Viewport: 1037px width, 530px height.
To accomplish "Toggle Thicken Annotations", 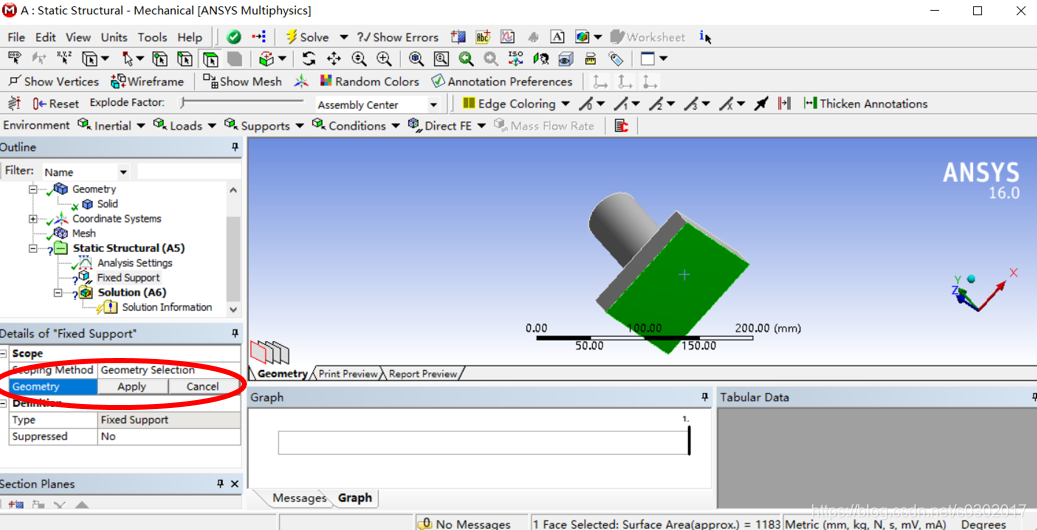I will point(865,103).
